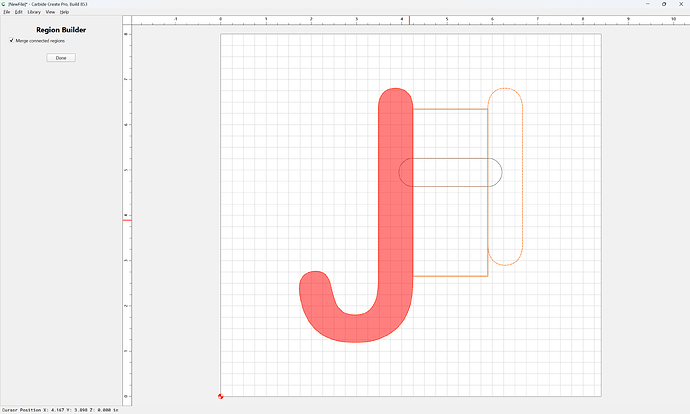The image size is (690, 414).
Task: Click the Carbide Create app icon in title bar
Action: click(4, 4)
